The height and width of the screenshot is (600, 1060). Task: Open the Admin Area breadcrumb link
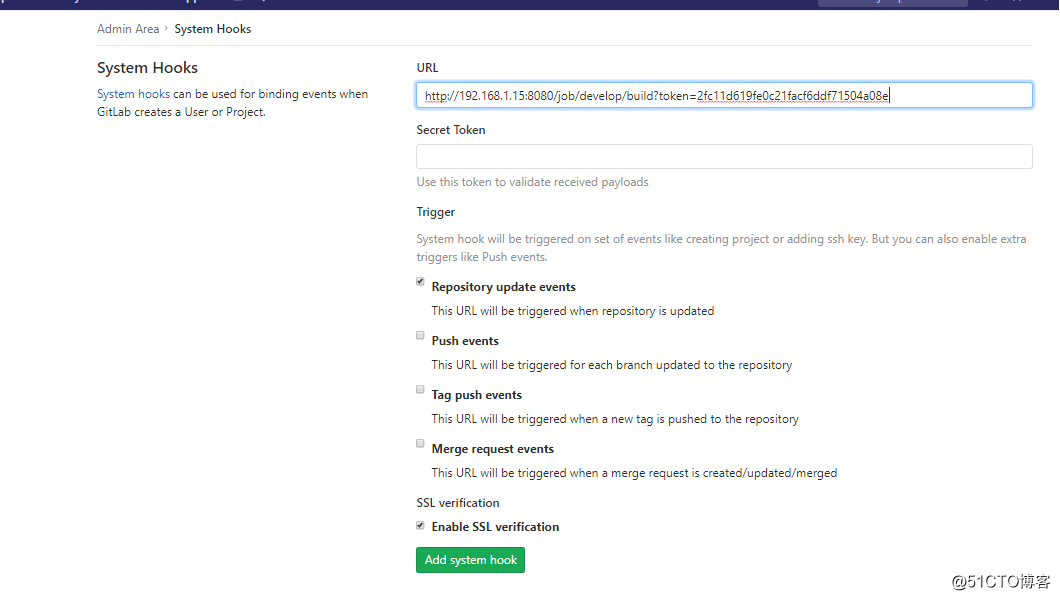click(x=128, y=29)
